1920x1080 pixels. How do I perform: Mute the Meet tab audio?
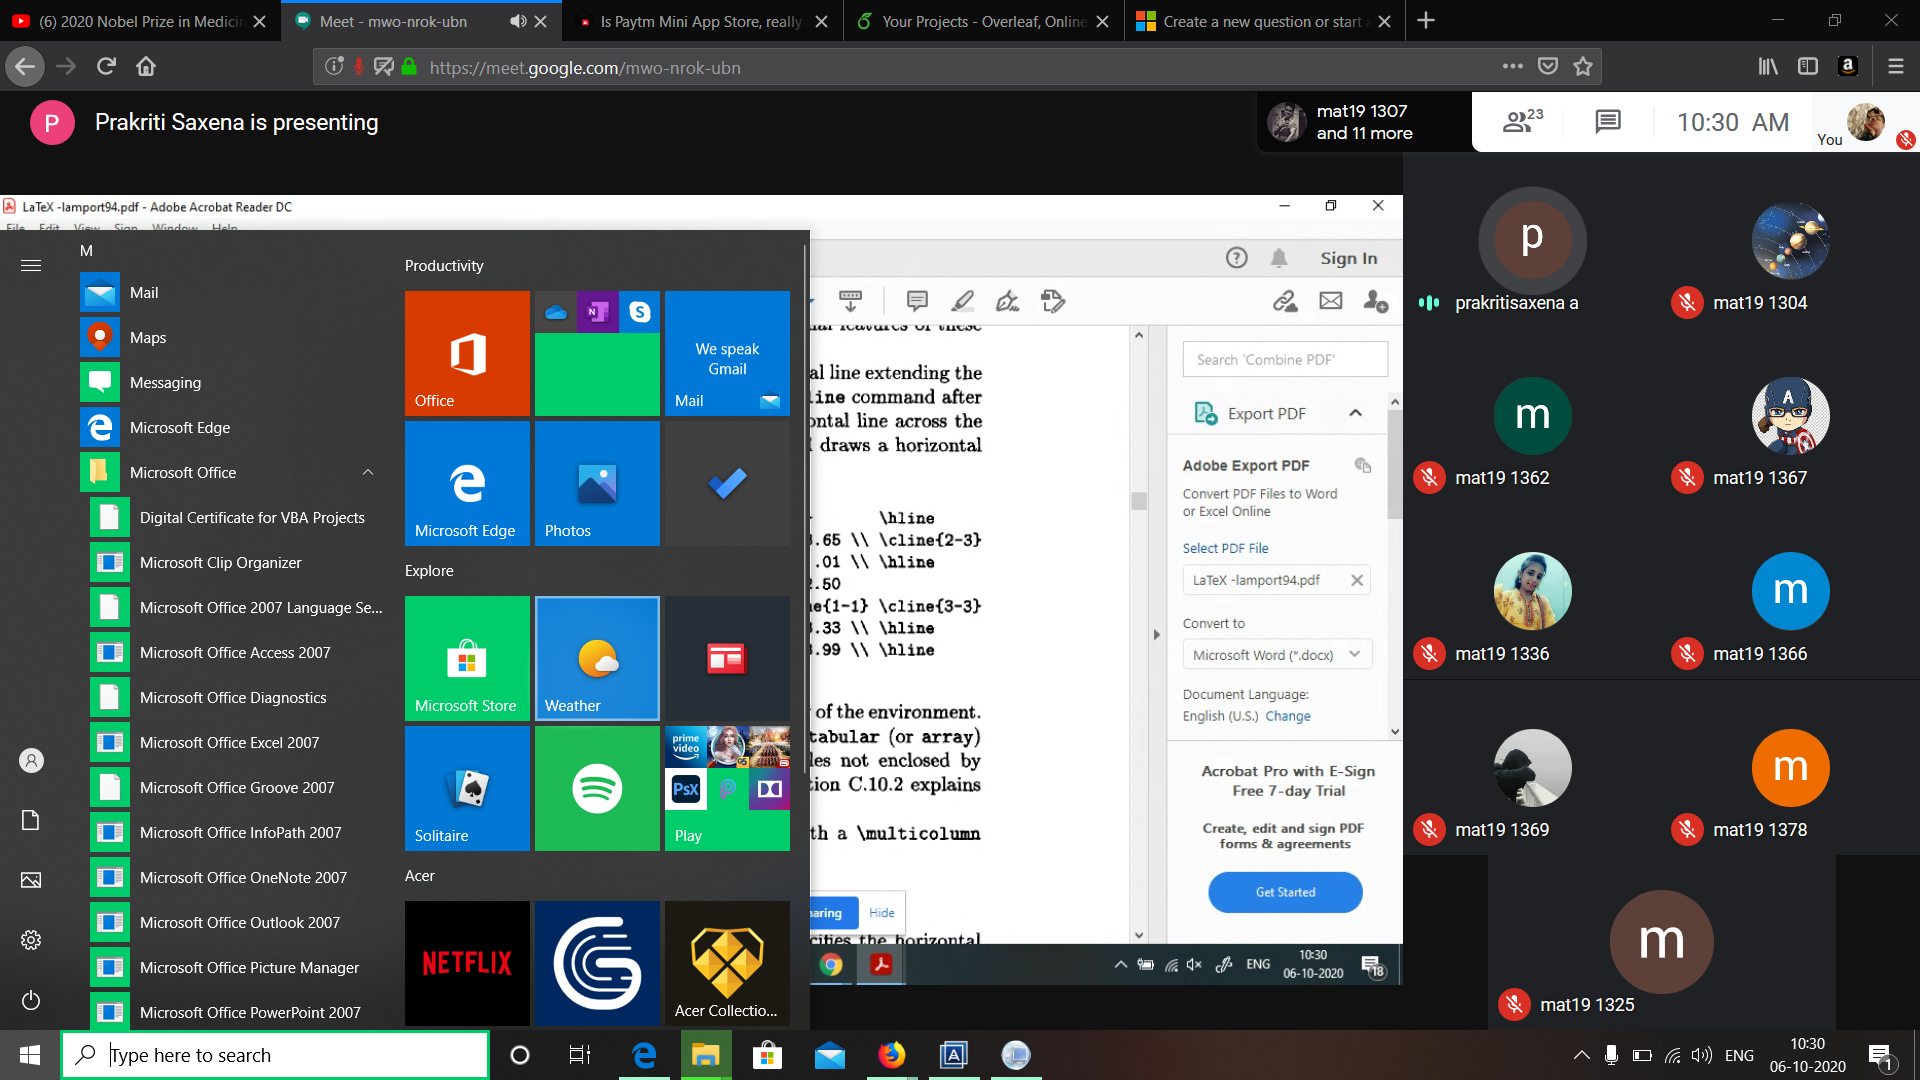[x=517, y=21]
